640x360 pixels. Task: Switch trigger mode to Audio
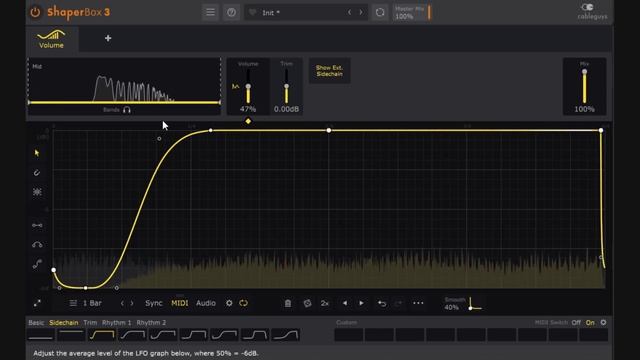206,303
